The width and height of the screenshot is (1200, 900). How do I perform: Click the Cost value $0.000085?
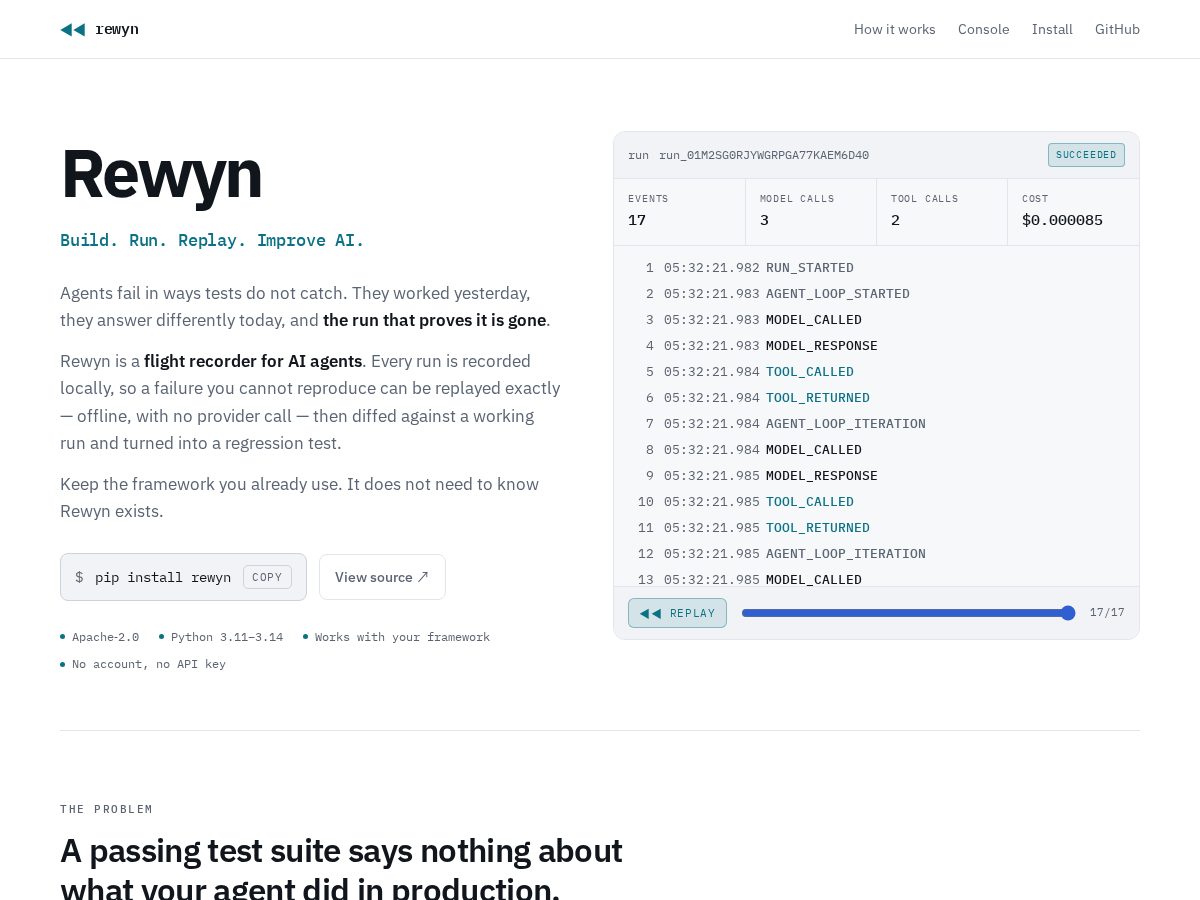(x=1062, y=220)
